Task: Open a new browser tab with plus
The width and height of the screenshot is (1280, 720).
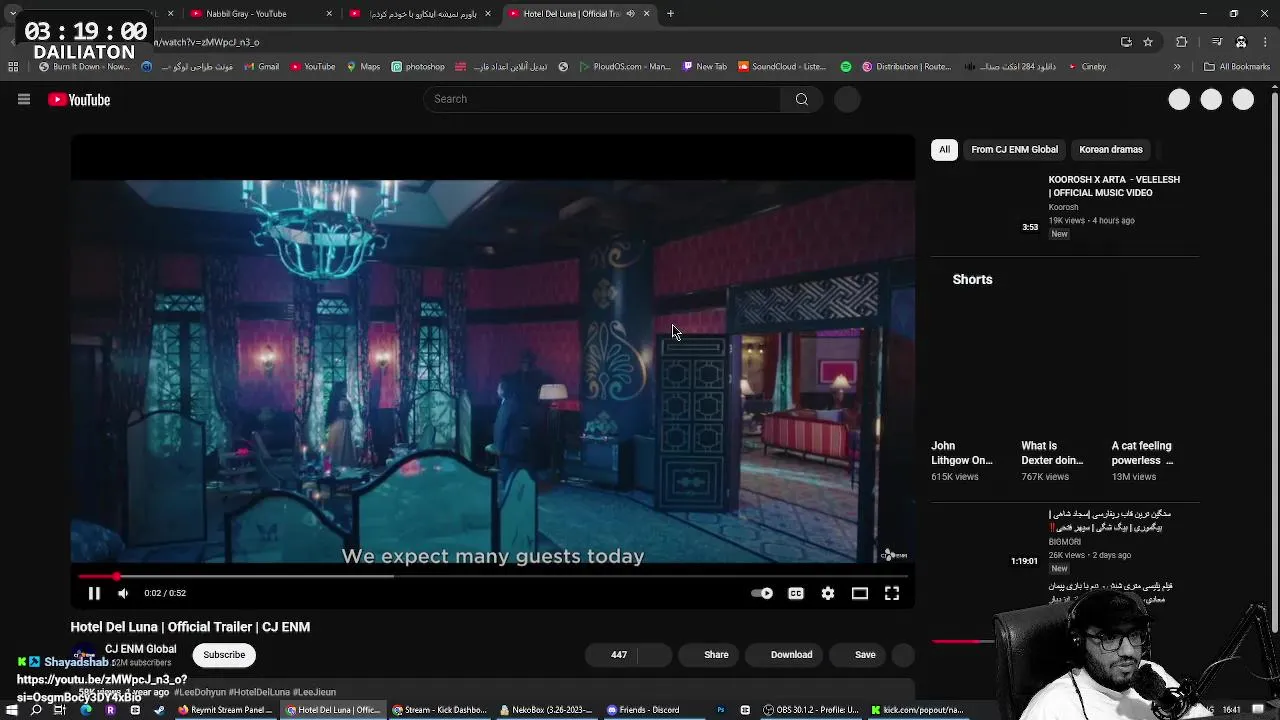Action: pos(670,14)
